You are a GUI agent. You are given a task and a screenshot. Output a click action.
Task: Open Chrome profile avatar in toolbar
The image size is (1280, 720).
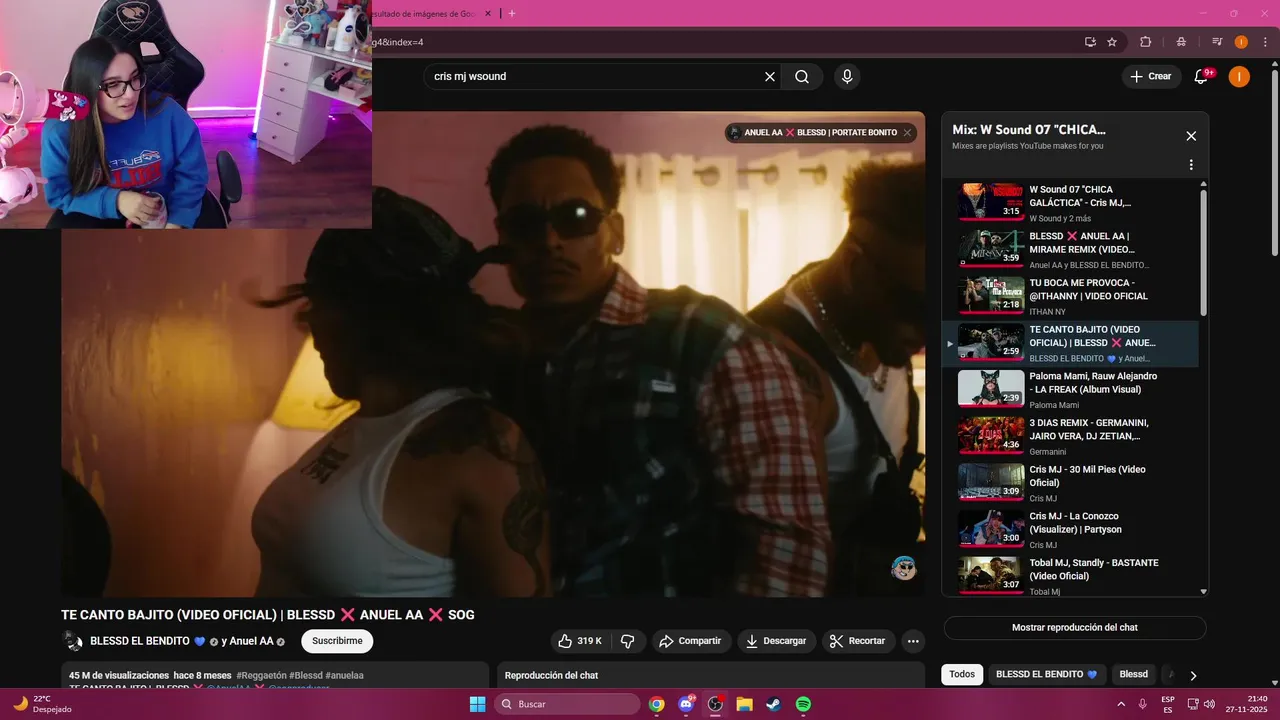tap(1241, 42)
